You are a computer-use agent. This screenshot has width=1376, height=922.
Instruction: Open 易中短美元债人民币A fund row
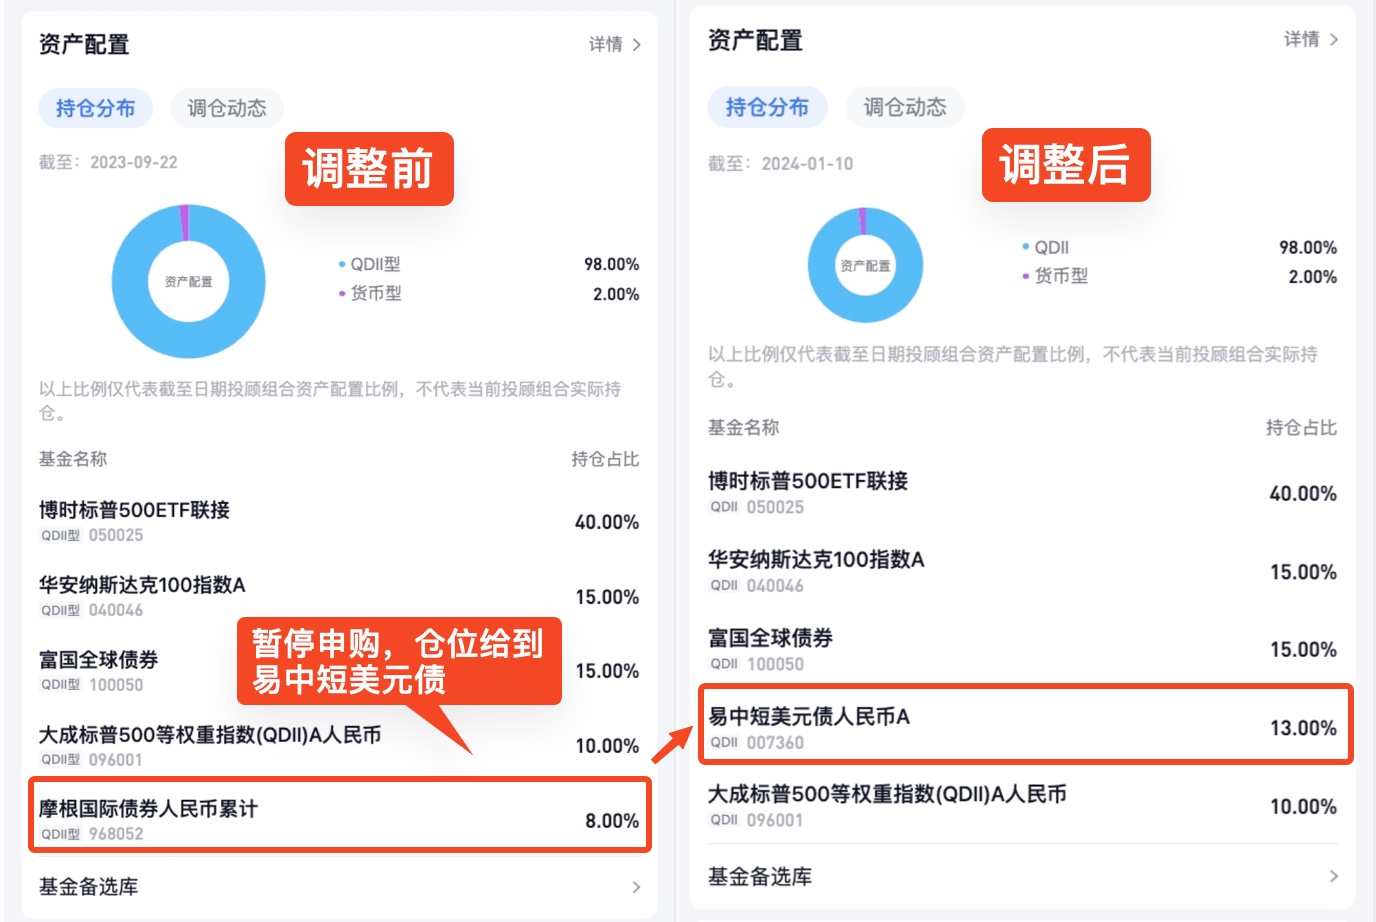pyautogui.click(x=1026, y=725)
